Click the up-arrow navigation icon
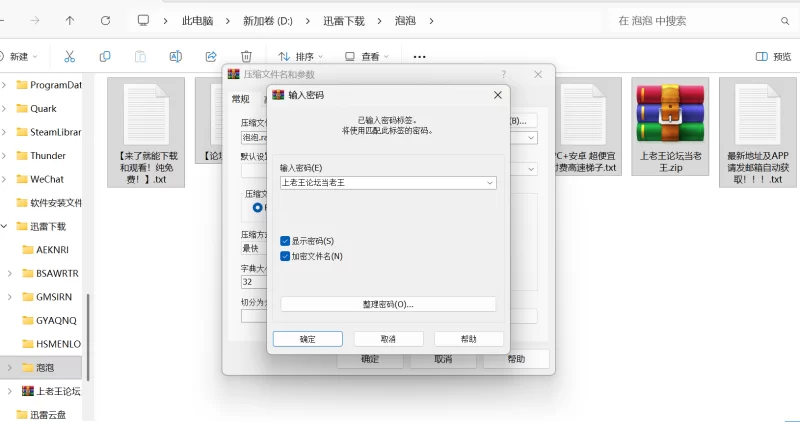The image size is (800, 422). pyautogui.click(x=69, y=20)
